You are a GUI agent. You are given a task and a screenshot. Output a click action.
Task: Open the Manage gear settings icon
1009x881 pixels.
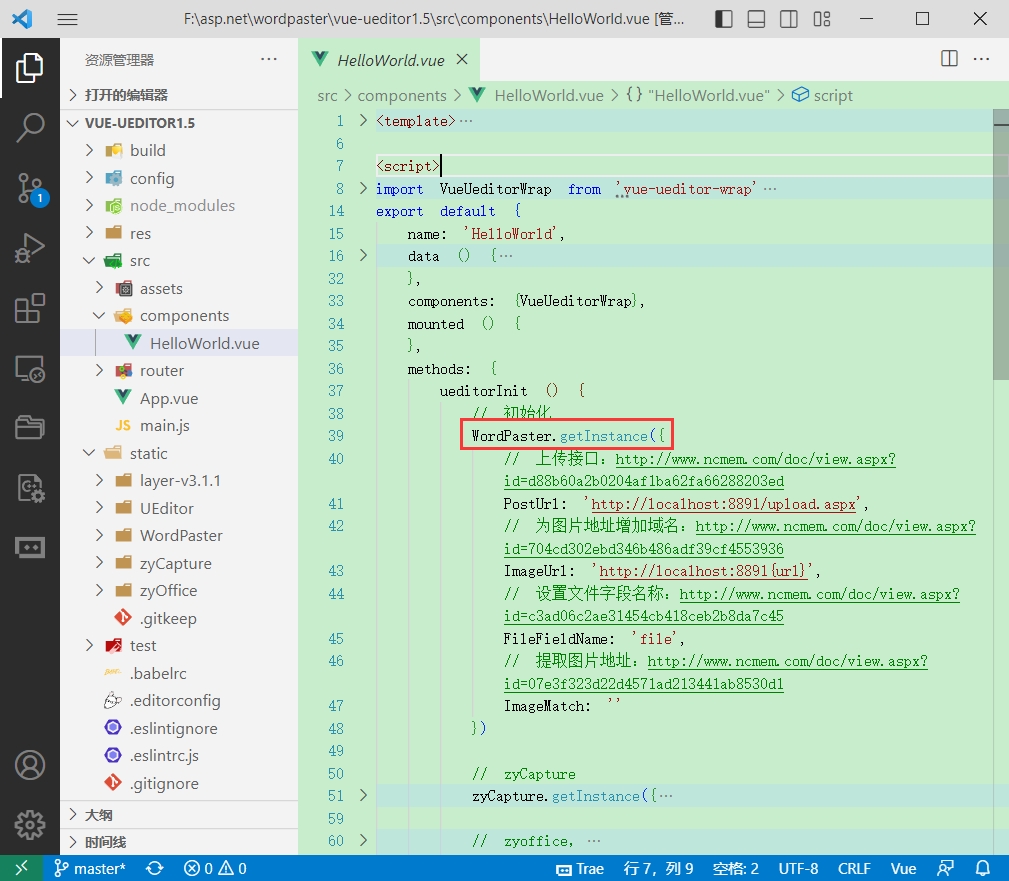pos(30,824)
